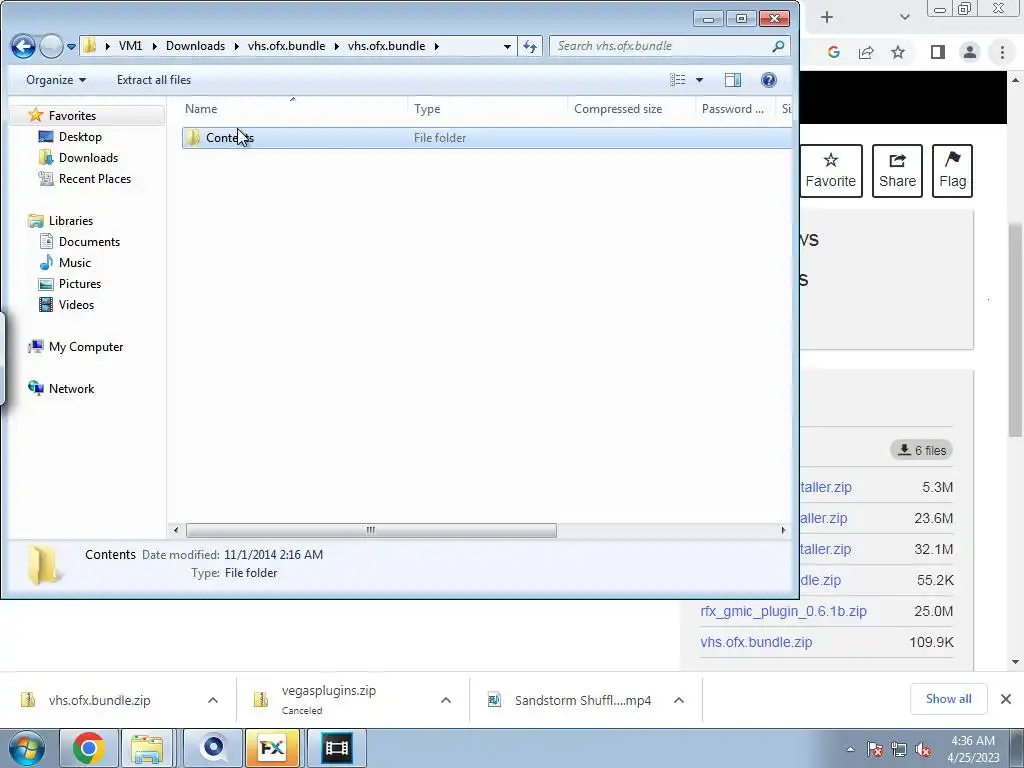
Task: Click horizontal scrollbar right arrow
Action: (783, 530)
